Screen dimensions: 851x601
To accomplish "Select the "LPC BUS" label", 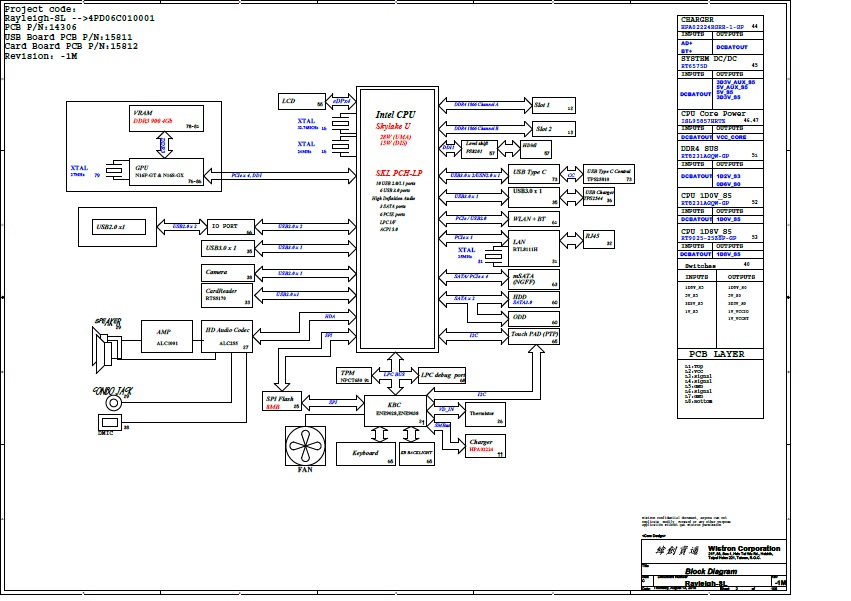I will click(x=395, y=375).
